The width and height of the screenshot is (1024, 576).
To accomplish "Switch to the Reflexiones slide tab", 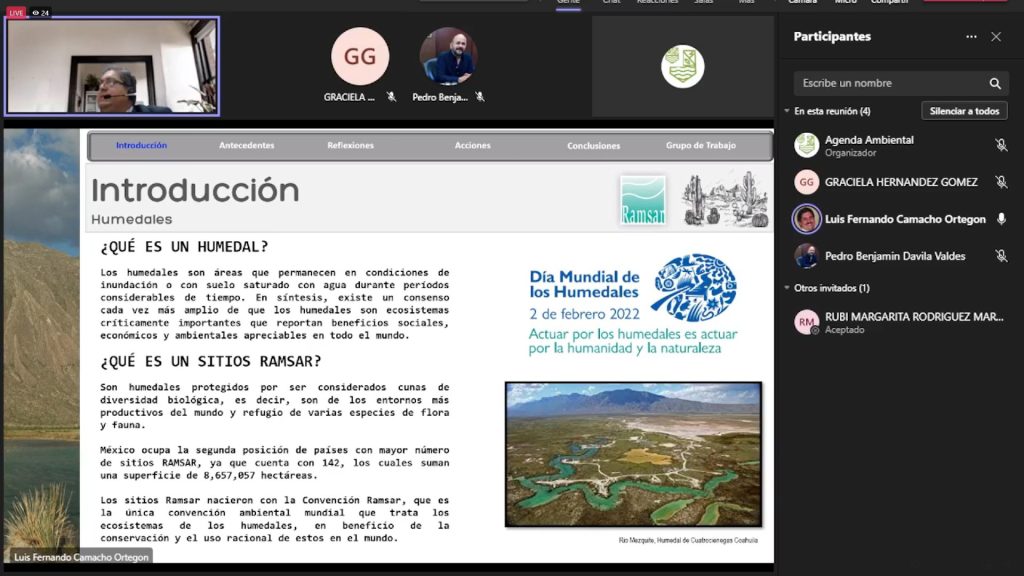I will click(x=350, y=146).
